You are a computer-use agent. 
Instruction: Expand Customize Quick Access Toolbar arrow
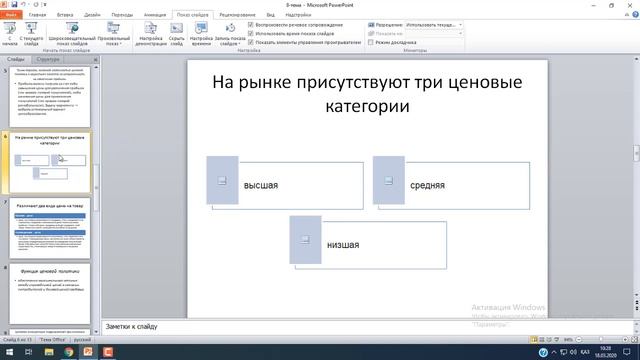(44, 5)
